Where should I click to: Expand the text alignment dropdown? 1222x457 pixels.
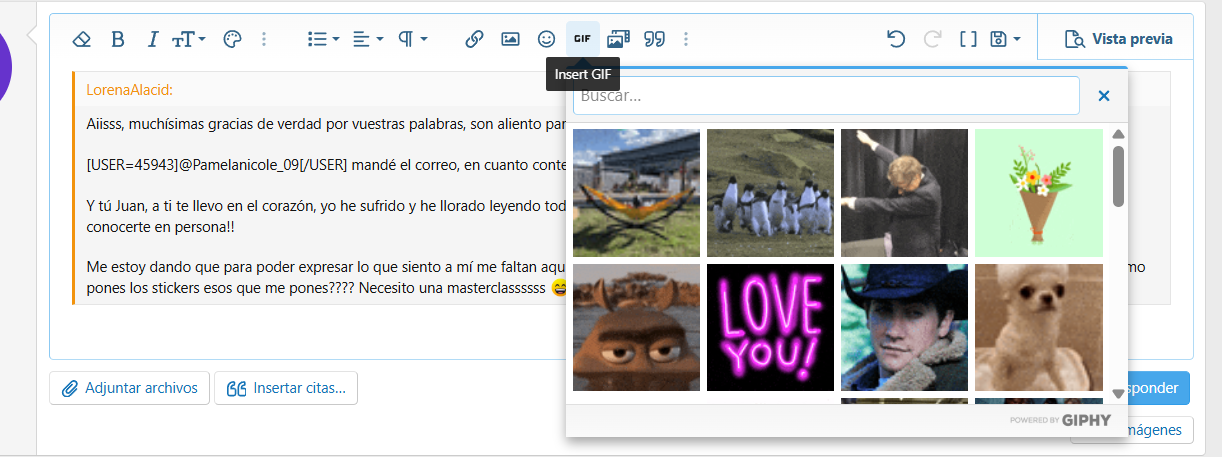(x=367, y=39)
